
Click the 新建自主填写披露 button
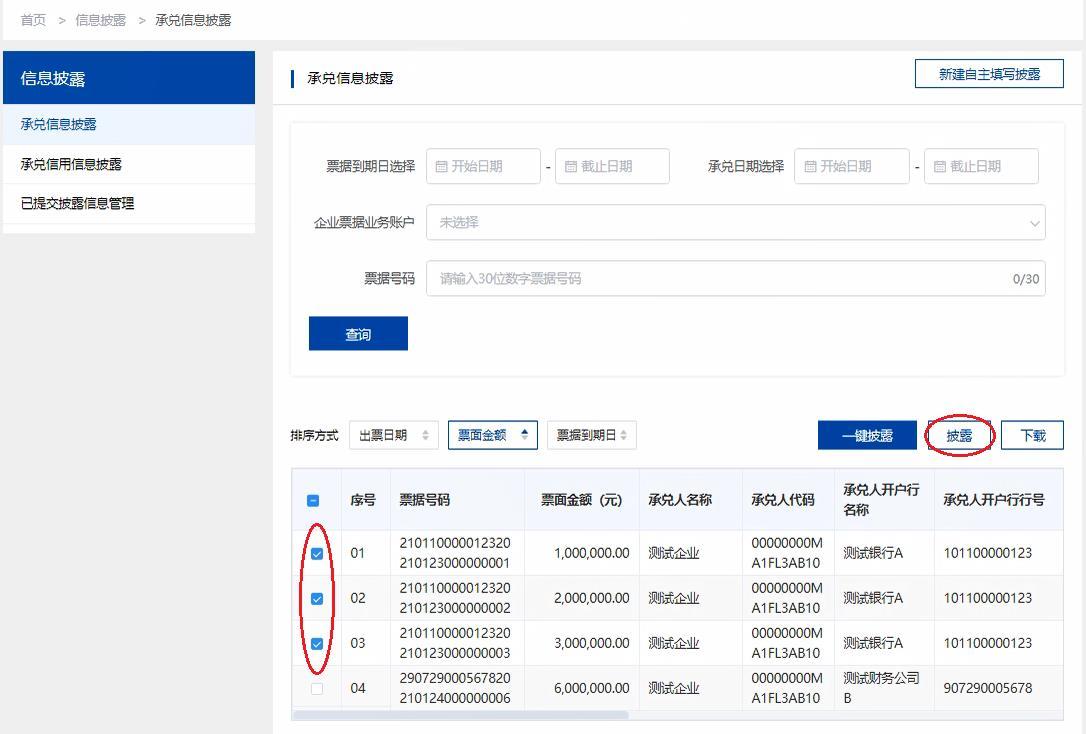988,73
